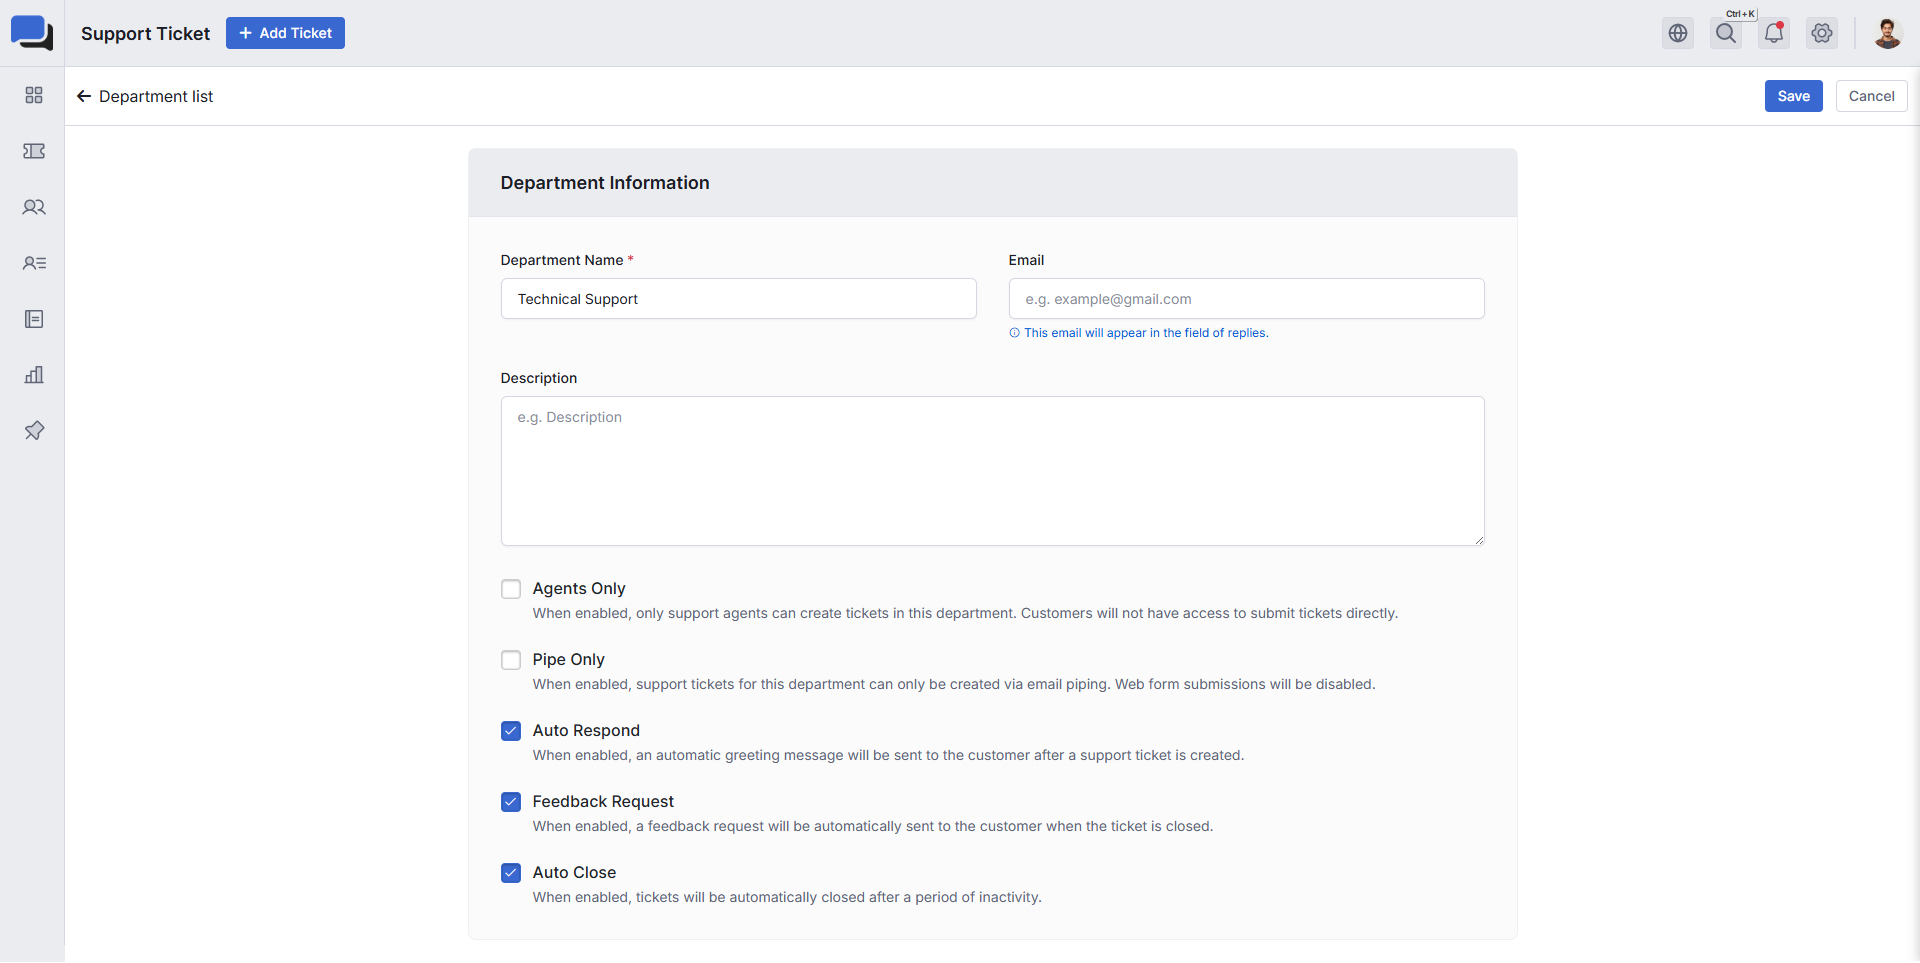Screen dimensions: 1920x963
Task: Enable the Agents Only checkbox
Action: click(x=511, y=589)
